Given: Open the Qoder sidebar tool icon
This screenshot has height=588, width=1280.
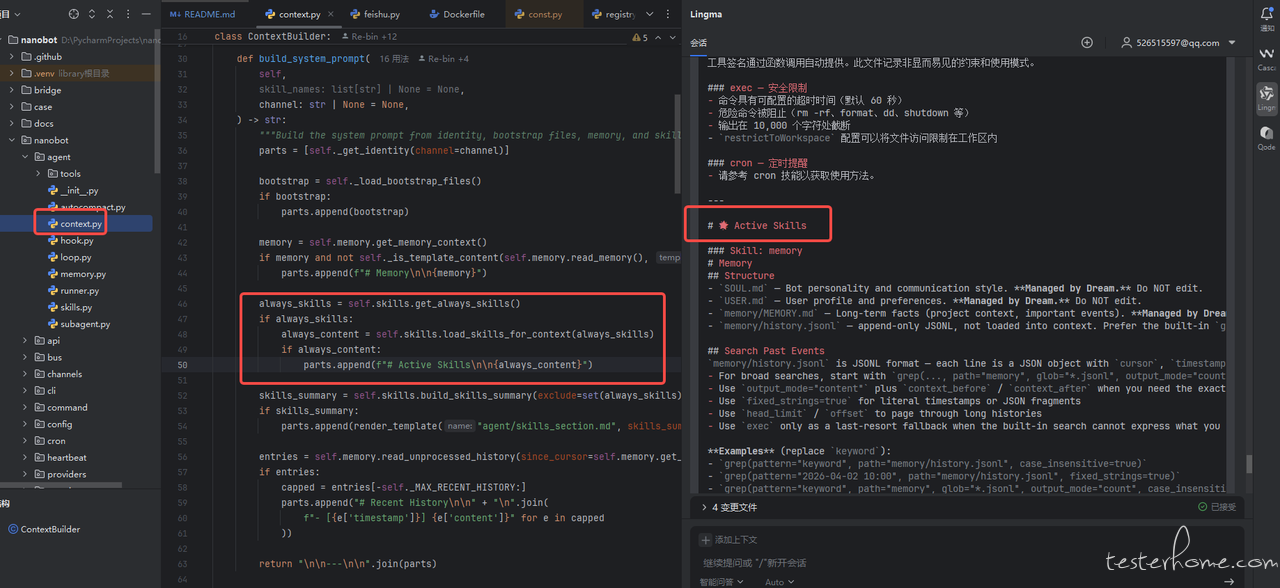Looking at the screenshot, I should pyautogui.click(x=1266, y=135).
